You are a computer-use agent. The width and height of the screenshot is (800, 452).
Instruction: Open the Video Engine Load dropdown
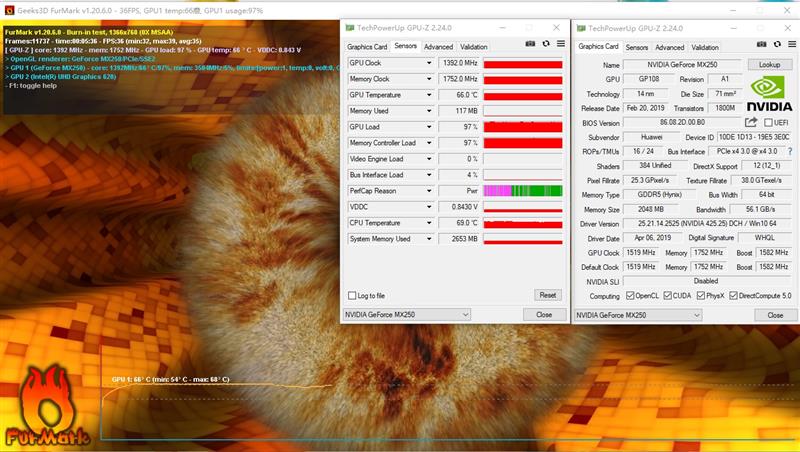[429, 159]
